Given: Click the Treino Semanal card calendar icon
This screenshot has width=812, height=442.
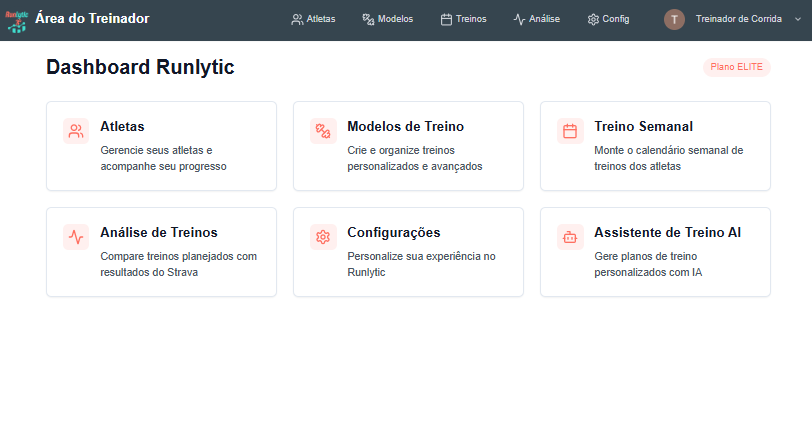Looking at the screenshot, I should (x=570, y=131).
